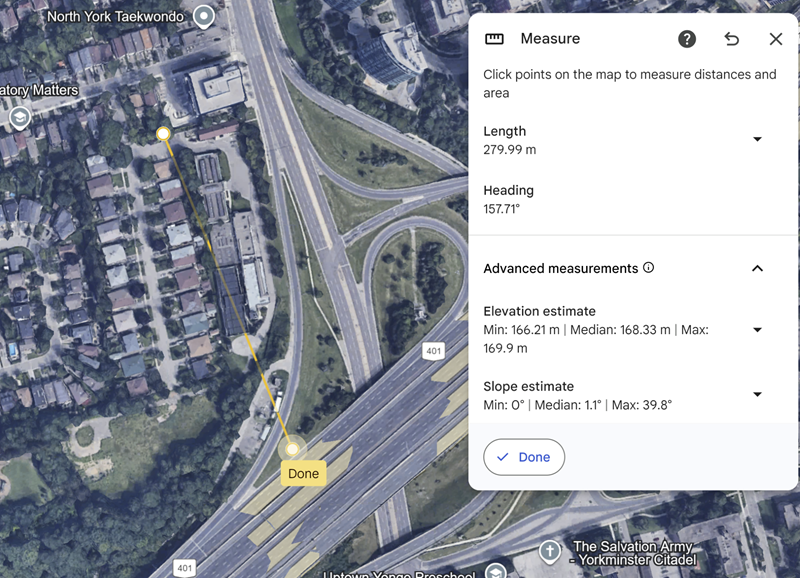Open the Elevation estimate dropdown
The image size is (800, 578).
pyautogui.click(x=757, y=330)
